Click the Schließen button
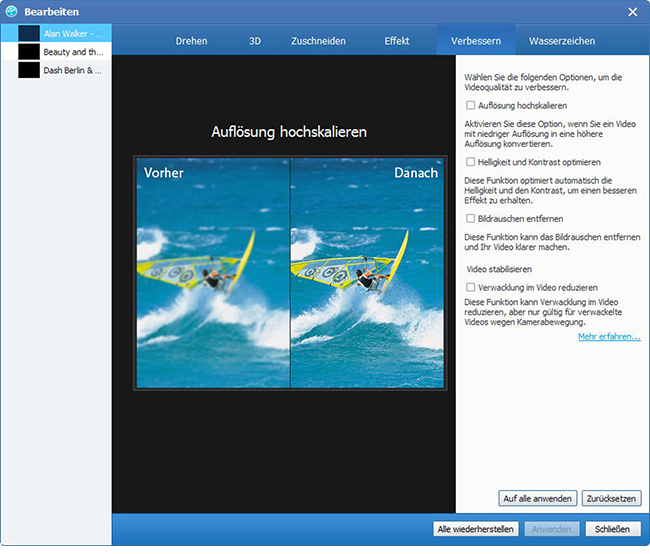 [611, 528]
